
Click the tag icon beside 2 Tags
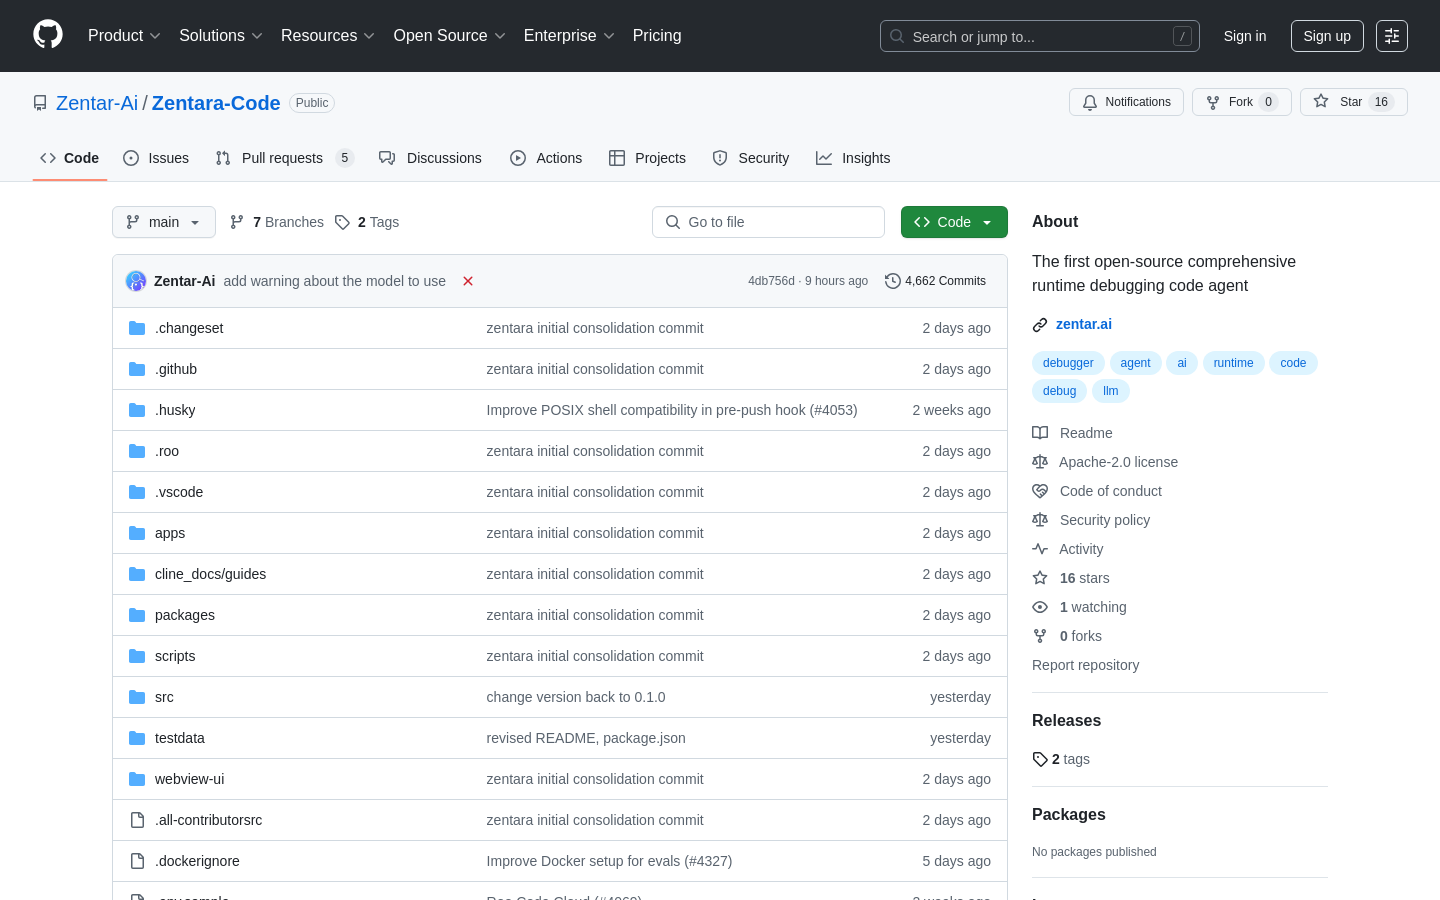click(x=342, y=222)
